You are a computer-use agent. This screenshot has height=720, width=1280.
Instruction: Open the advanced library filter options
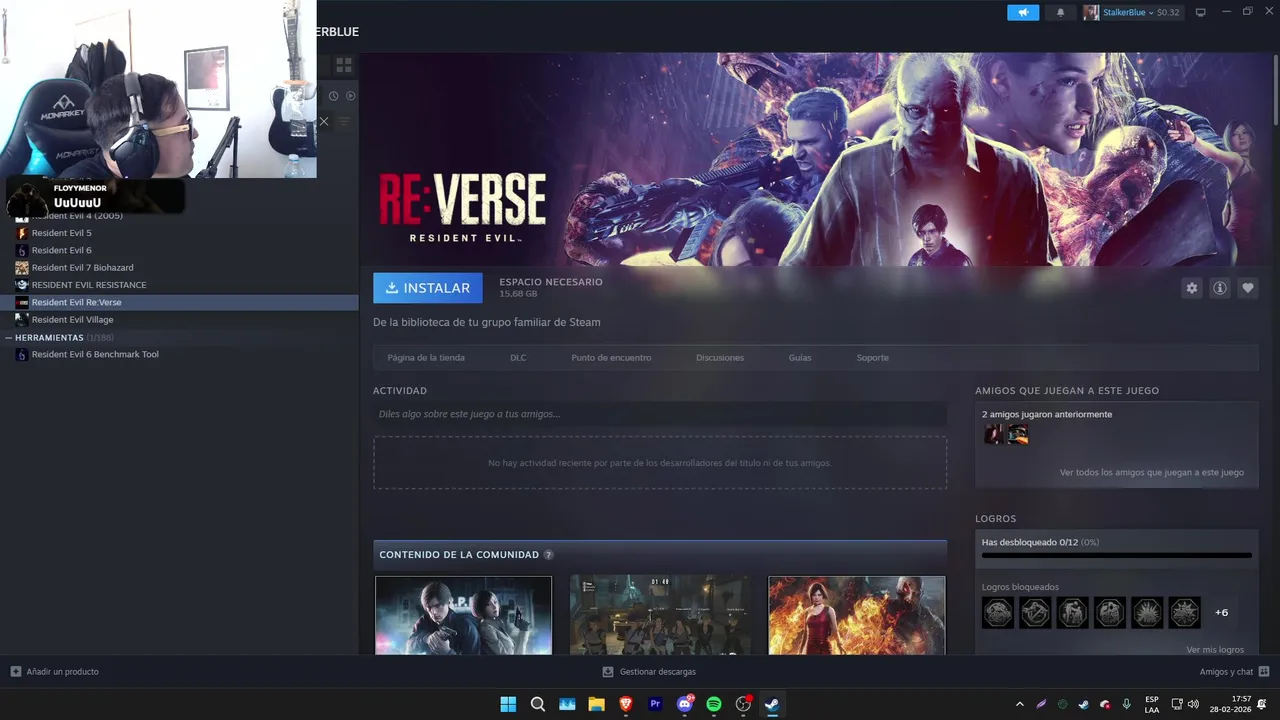344,121
